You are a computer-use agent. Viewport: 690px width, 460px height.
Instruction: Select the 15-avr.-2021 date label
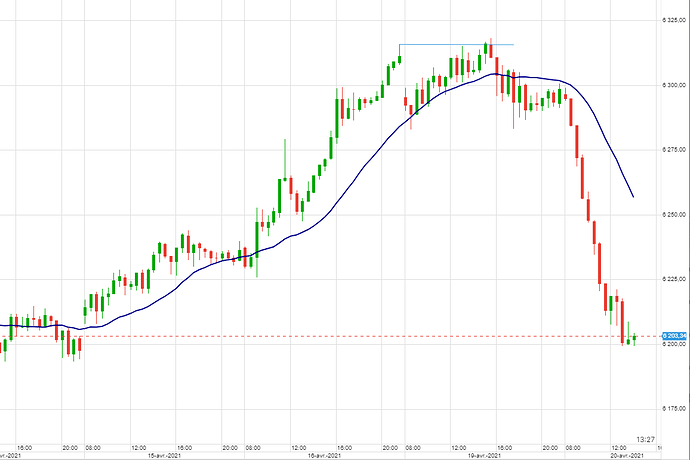click(162, 455)
